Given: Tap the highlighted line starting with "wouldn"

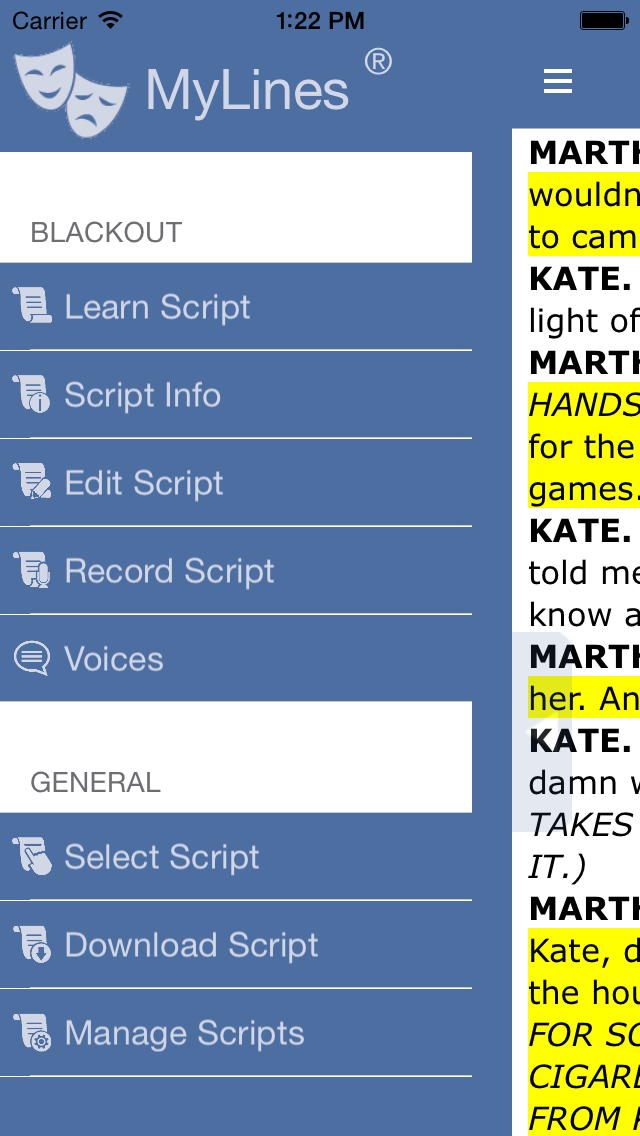Looking at the screenshot, I should (584, 194).
